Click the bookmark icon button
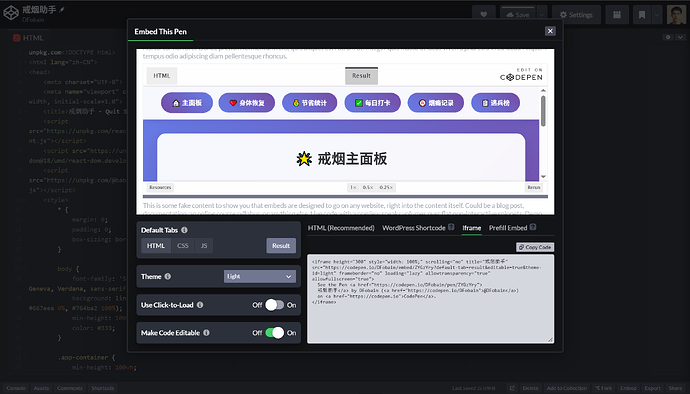690x394 pixels. coord(642,15)
